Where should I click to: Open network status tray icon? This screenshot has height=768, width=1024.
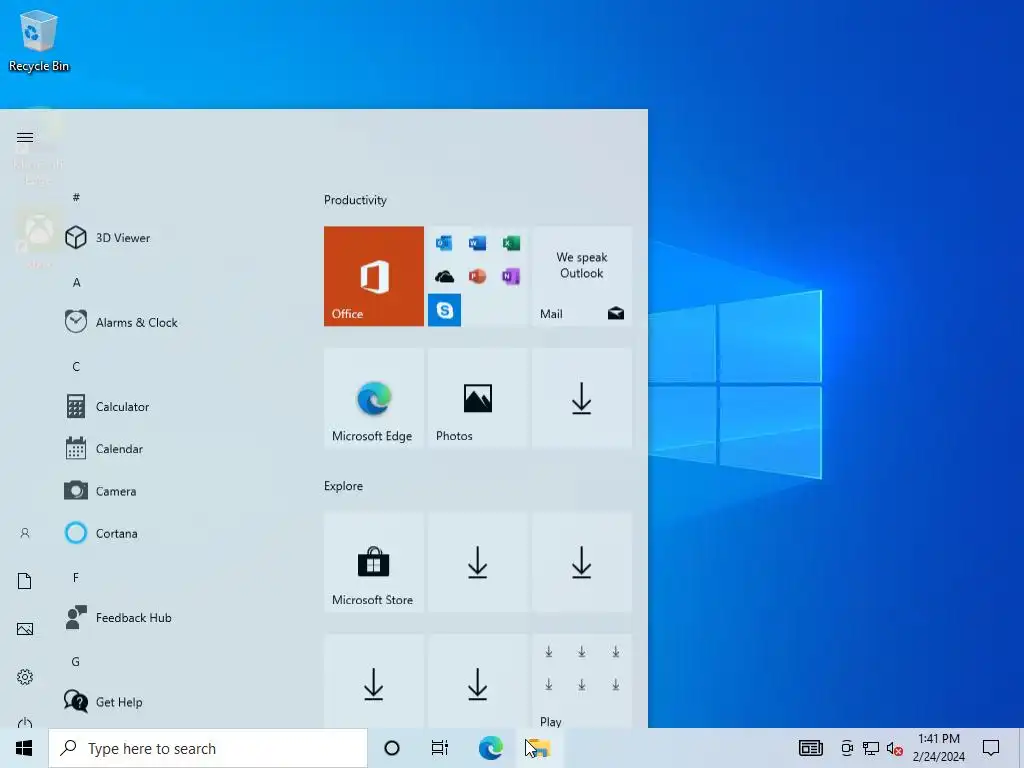tap(871, 748)
